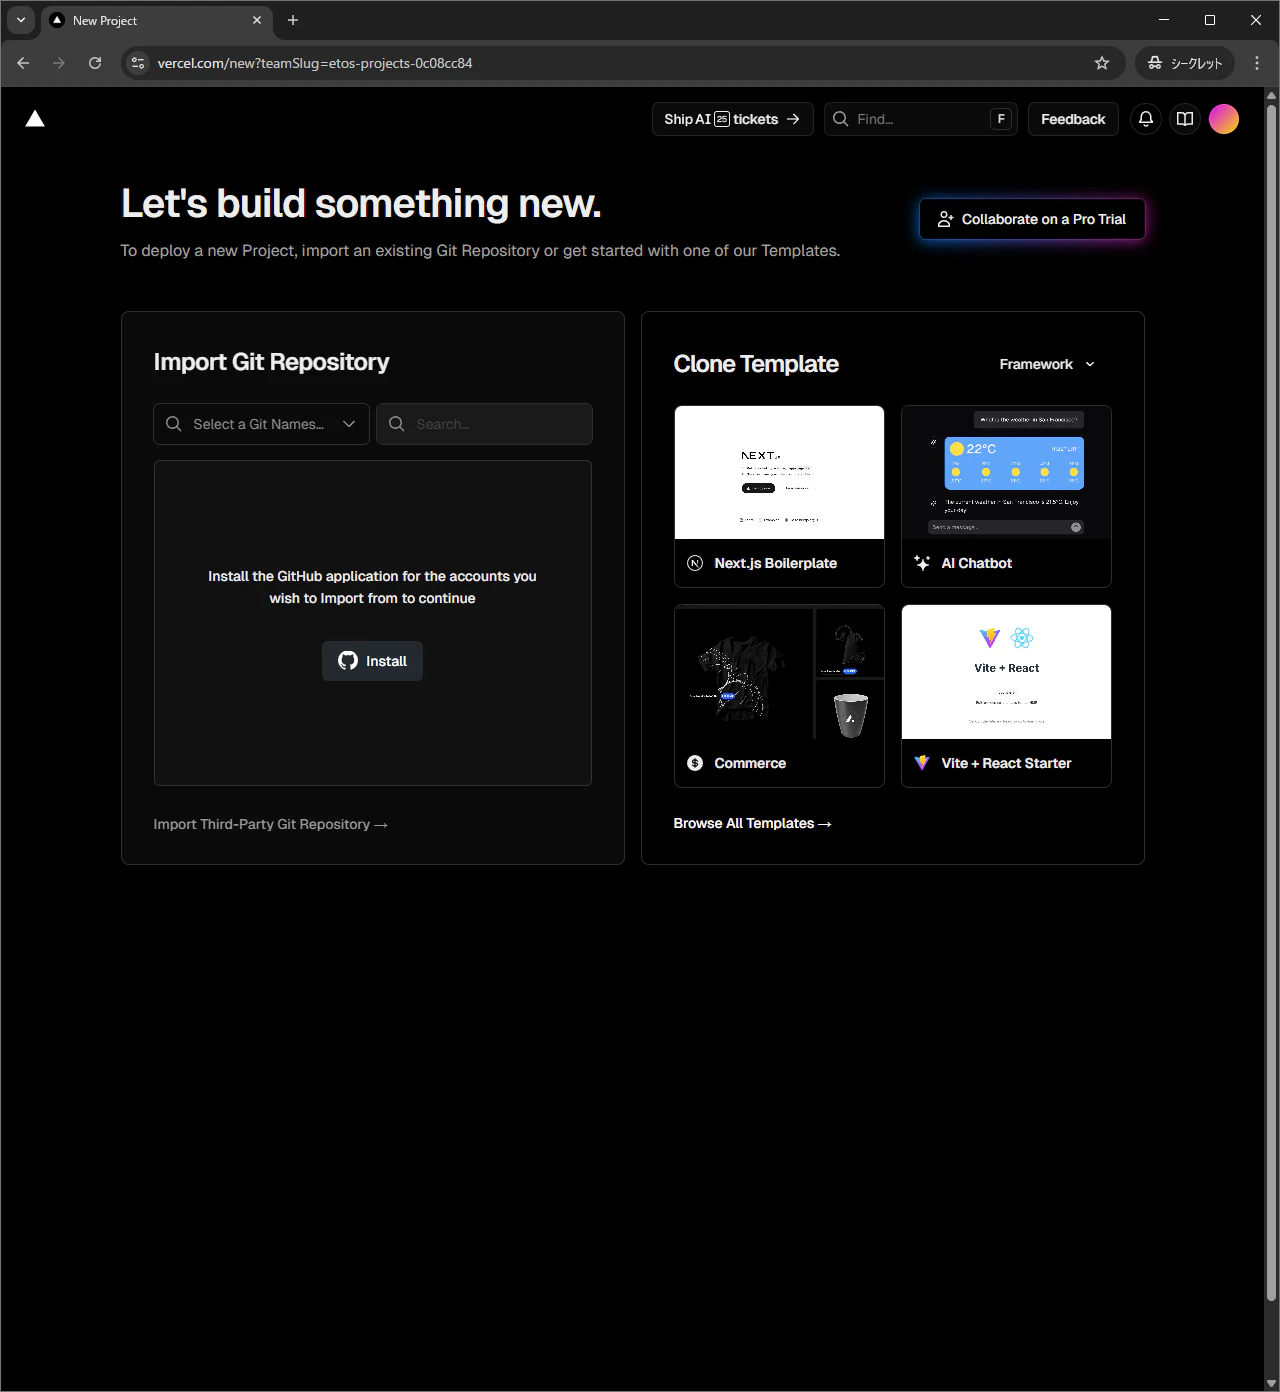Screen dimensions: 1280x1392
Task: Open the AI Chatbot template thumbnail
Action: (x=1006, y=473)
